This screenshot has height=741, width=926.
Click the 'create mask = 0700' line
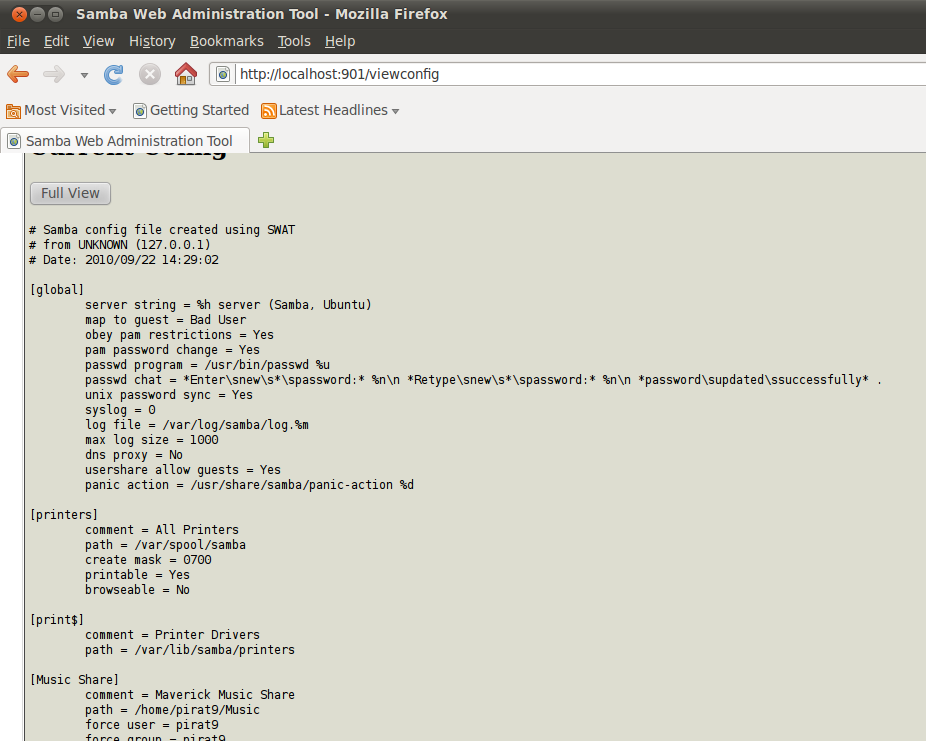(x=148, y=560)
